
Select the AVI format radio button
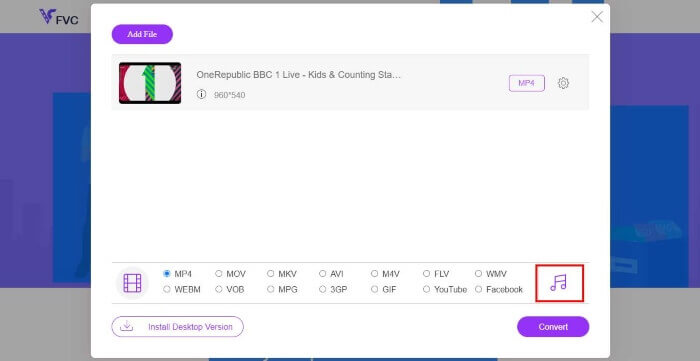point(323,274)
